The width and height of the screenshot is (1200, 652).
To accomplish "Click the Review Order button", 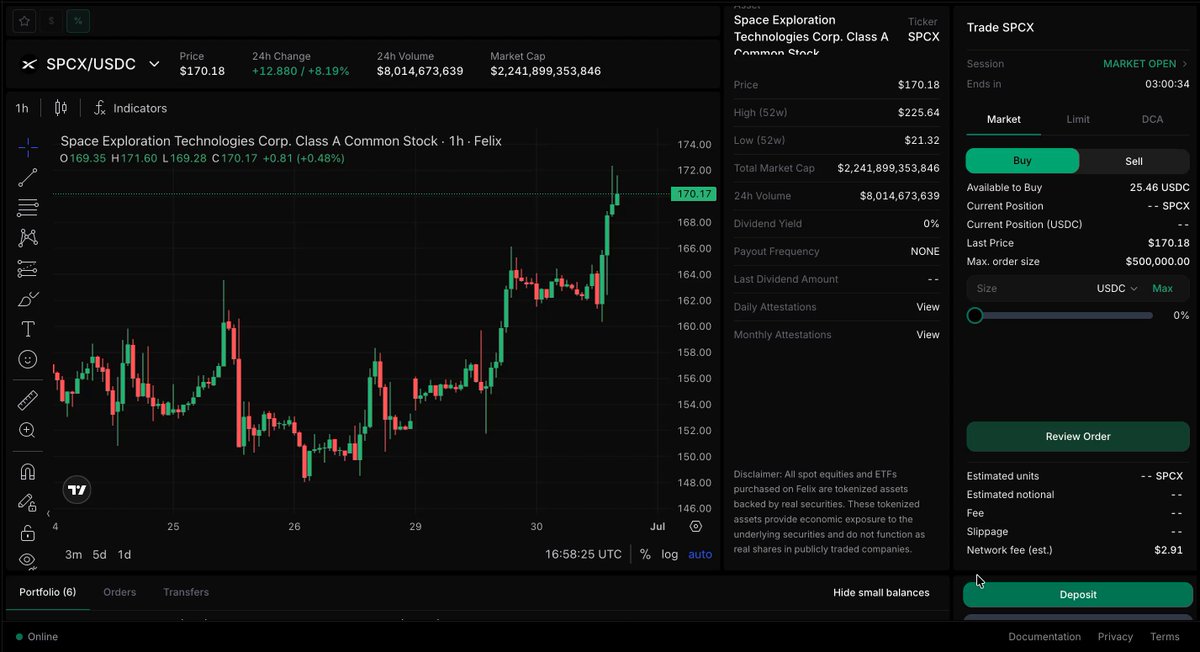I will 1078,436.
